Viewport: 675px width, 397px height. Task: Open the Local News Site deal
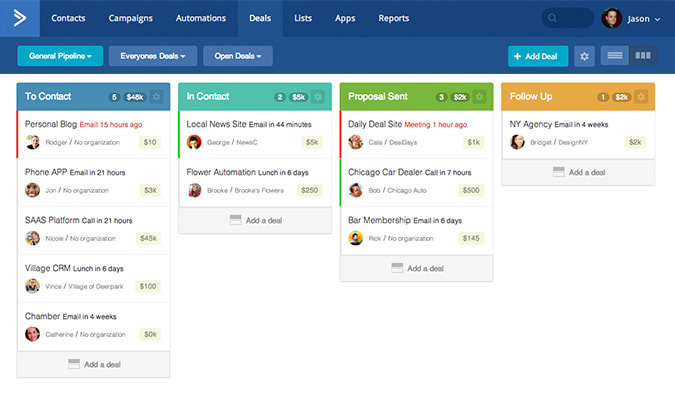[x=216, y=124]
